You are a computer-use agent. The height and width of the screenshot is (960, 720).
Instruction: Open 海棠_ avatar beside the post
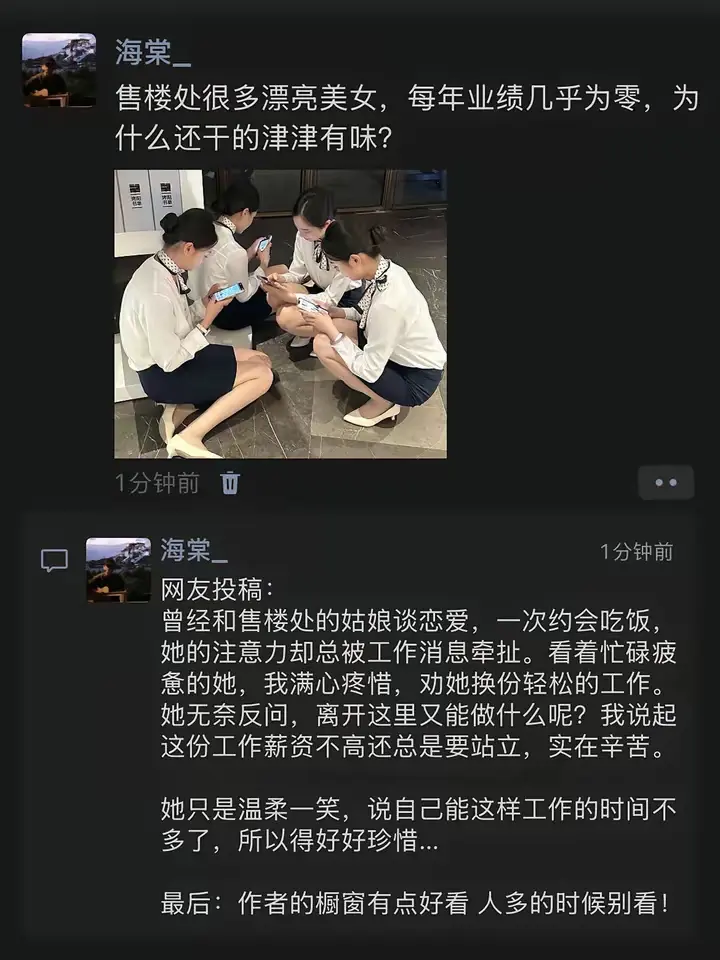pos(59,70)
